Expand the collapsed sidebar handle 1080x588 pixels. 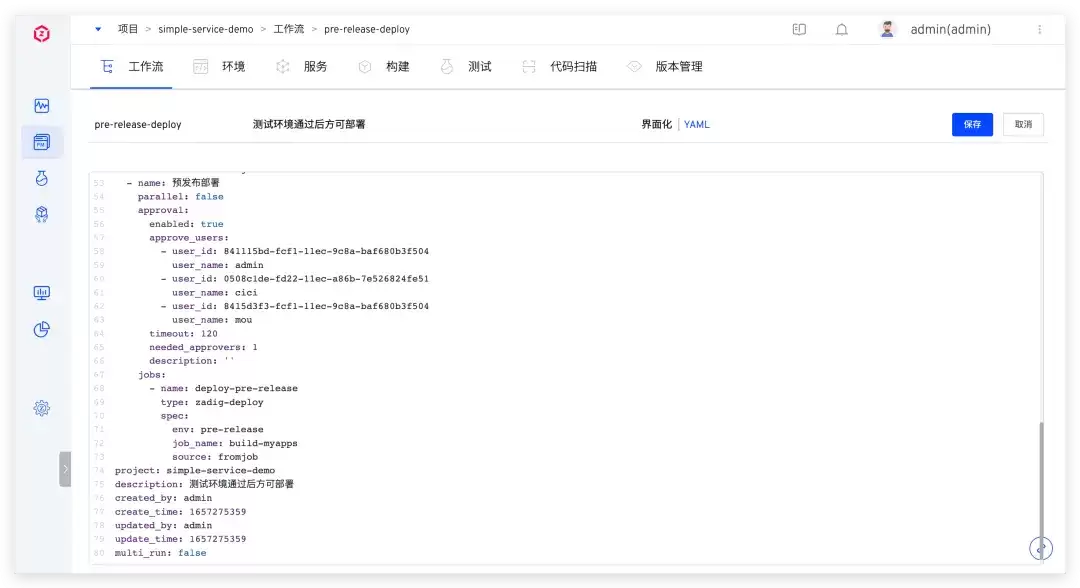(65, 469)
